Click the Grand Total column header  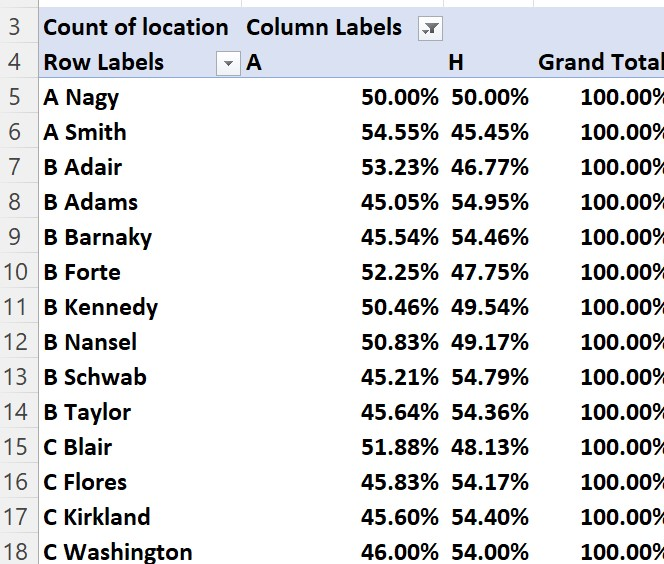pyautogui.click(x=600, y=63)
